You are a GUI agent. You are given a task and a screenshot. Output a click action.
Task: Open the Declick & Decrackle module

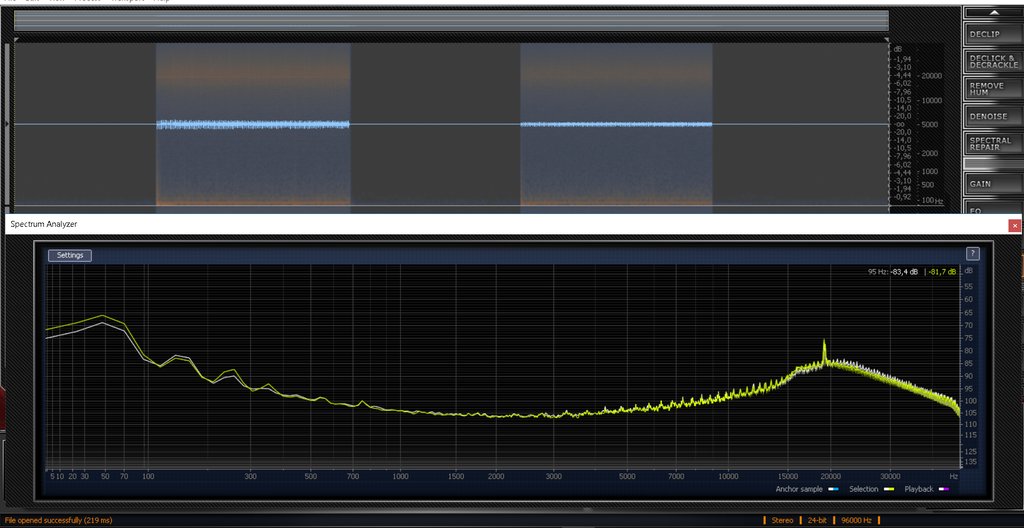tap(992, 62)
